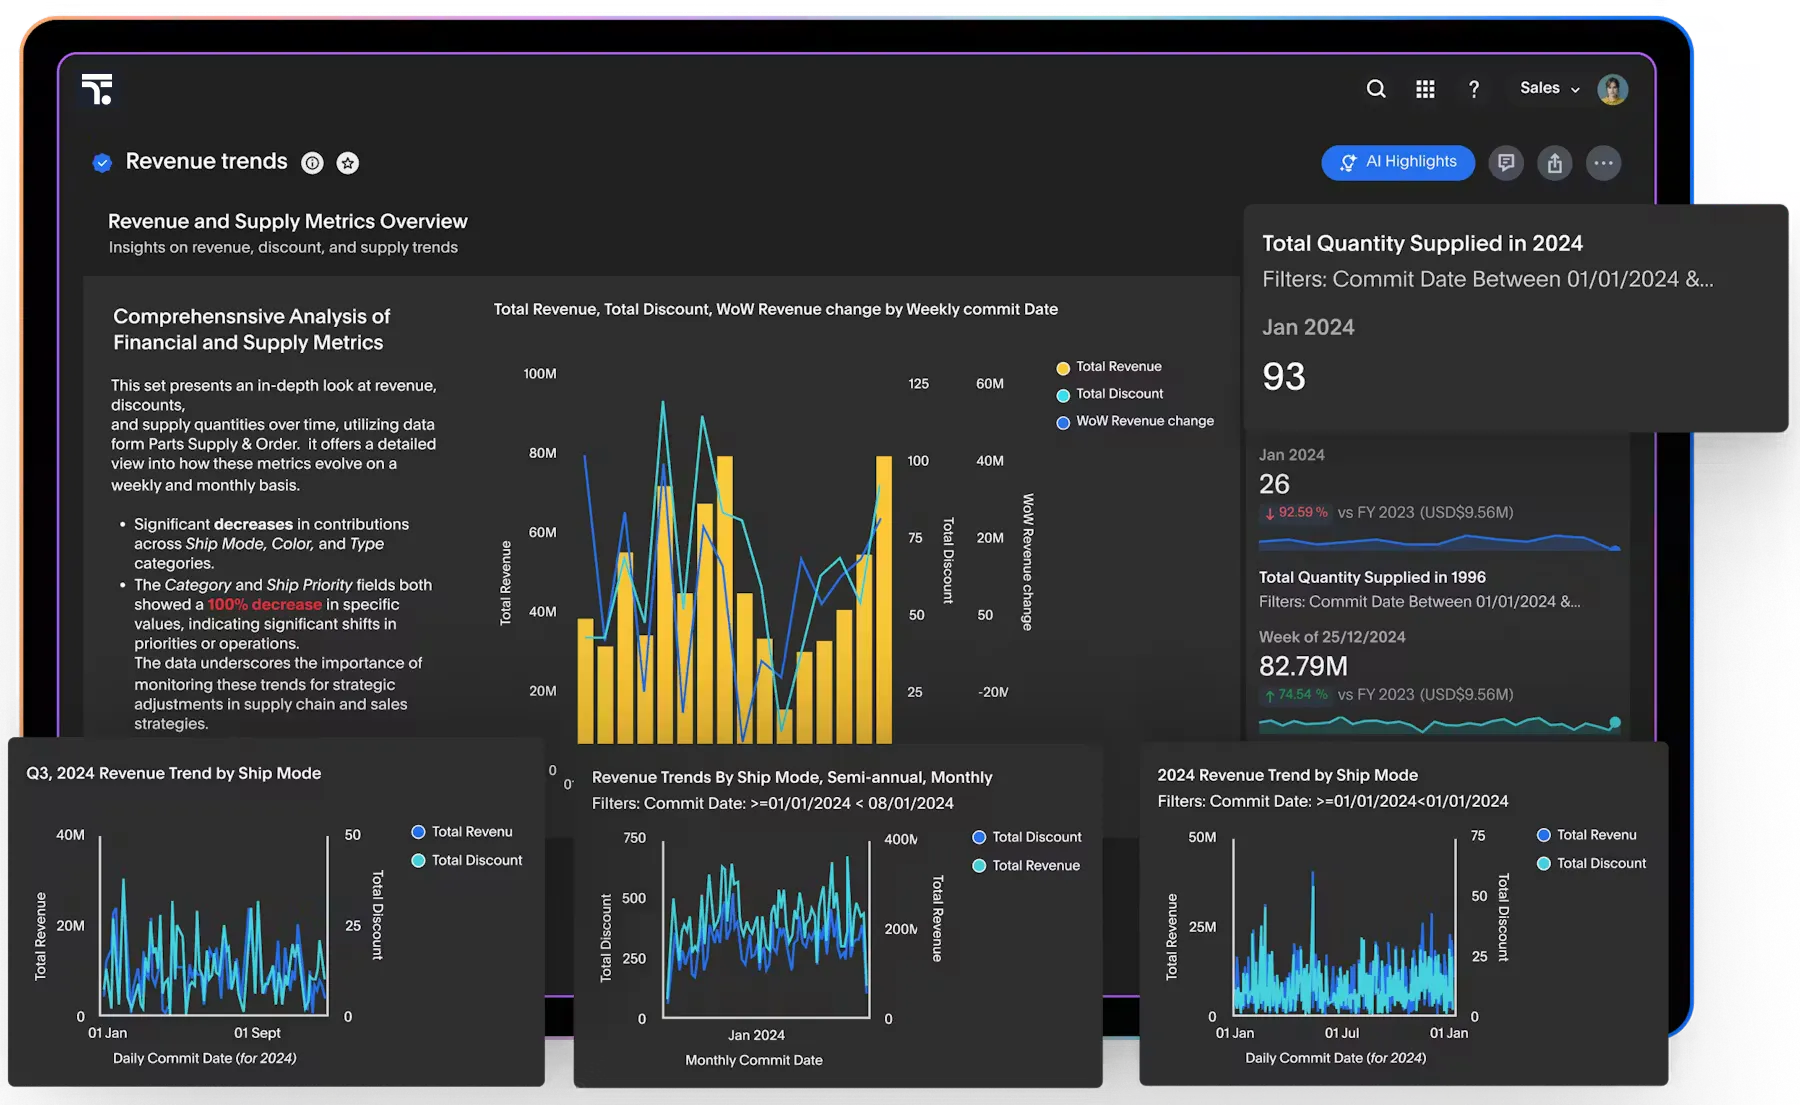Open the comments icon next to AI Highlights
1800x1105 pixels.
click(x=1506, y=162)
